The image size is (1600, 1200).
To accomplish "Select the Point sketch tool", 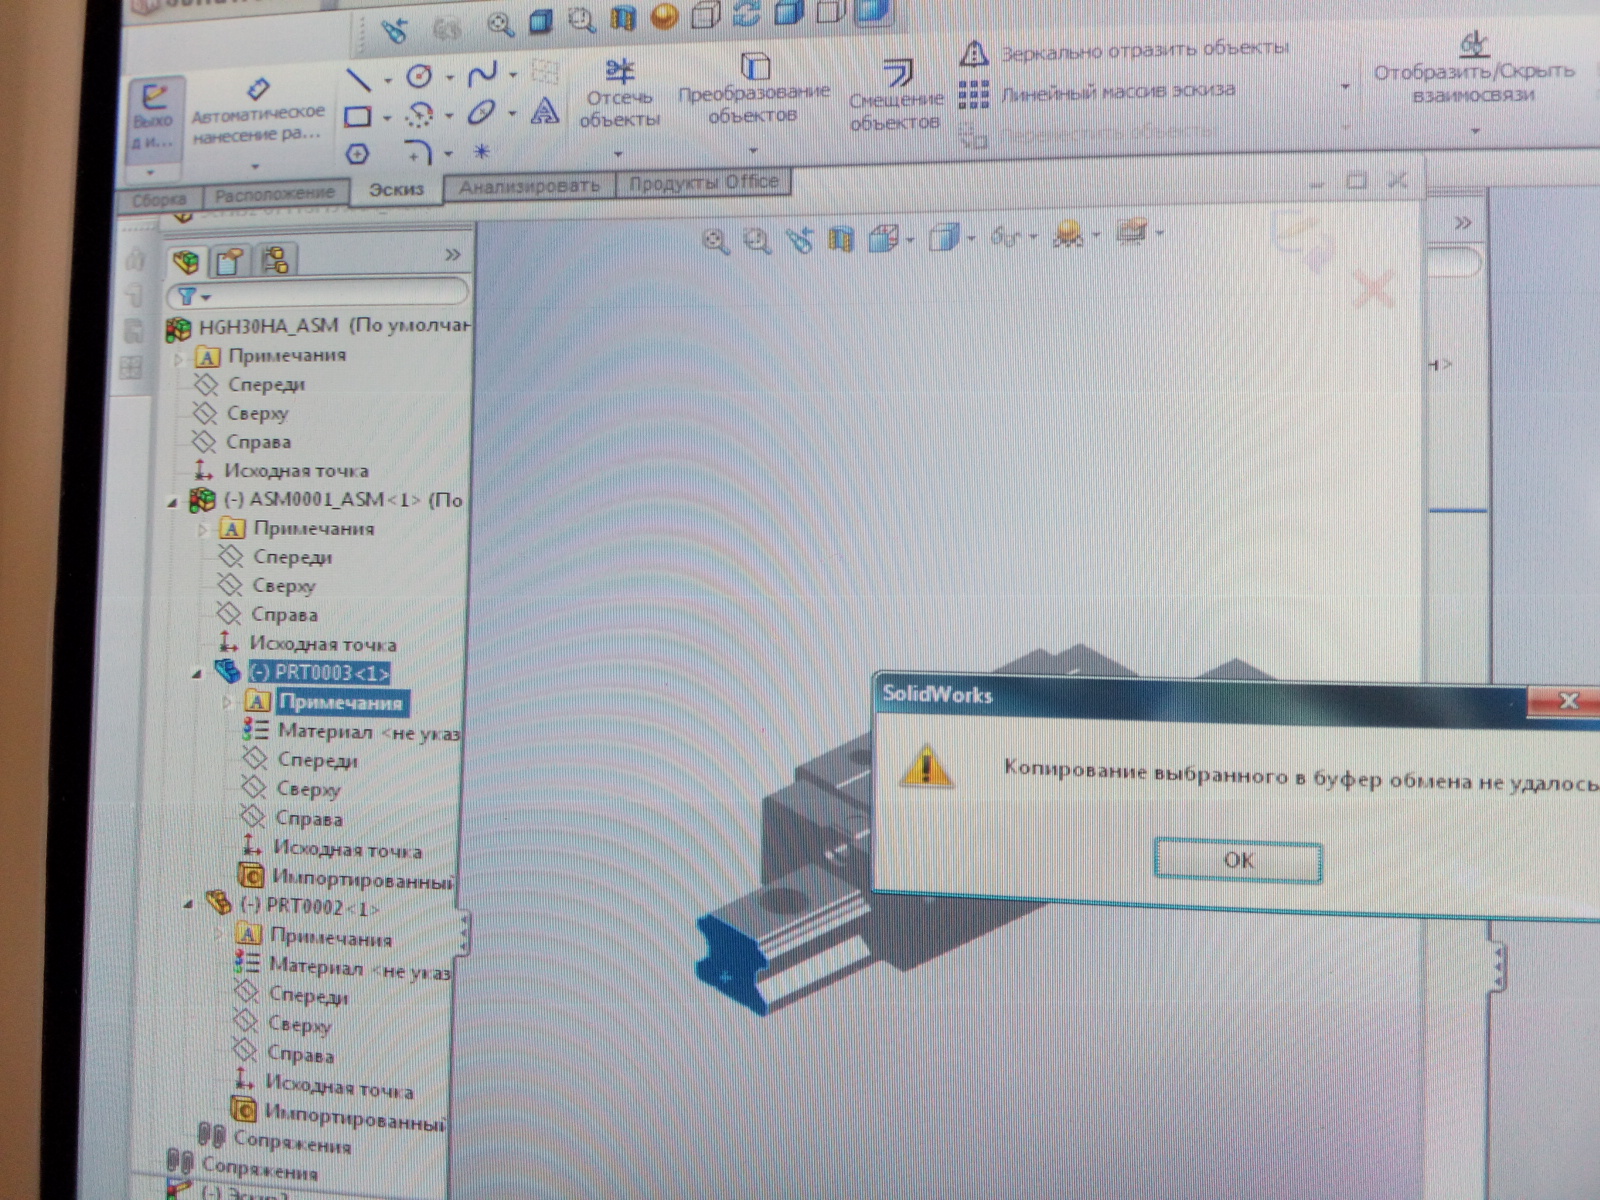I will [482, 151].
